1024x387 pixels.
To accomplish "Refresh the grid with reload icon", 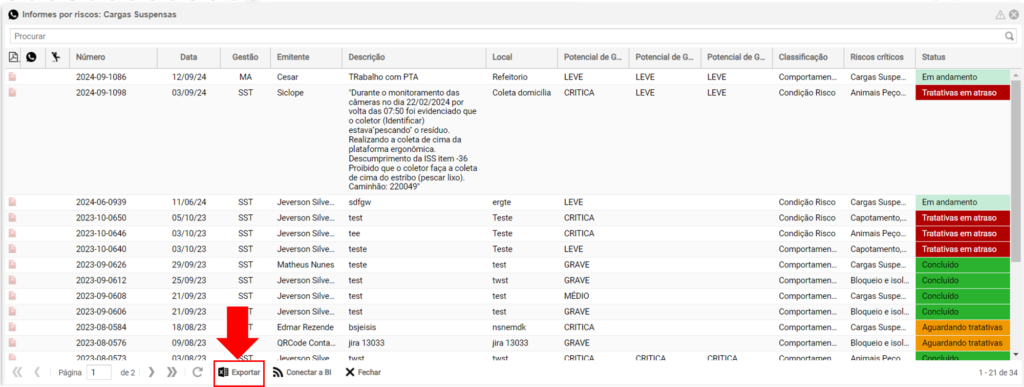I will [x=198, y=373].
